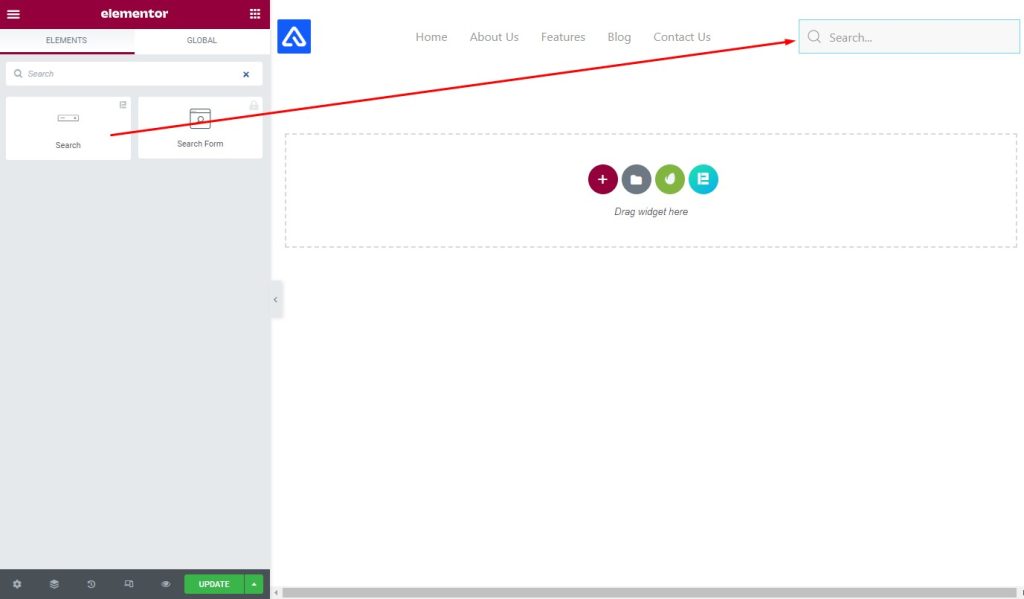1024x599 pixels.
Task: Click the teal Essential Addons template button
Action: [703, 179]
